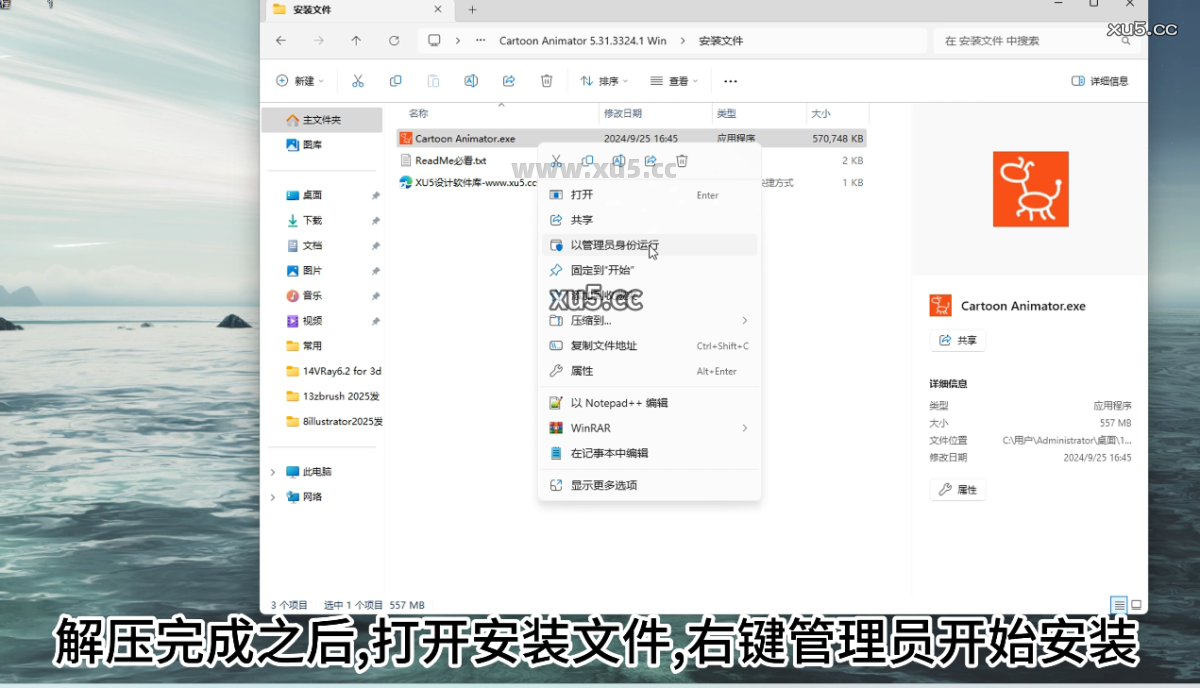The height and width of the screenshot is (688, 1200).
Task: Click the Share icon in the toolbar
Action: tap(508, 81)
